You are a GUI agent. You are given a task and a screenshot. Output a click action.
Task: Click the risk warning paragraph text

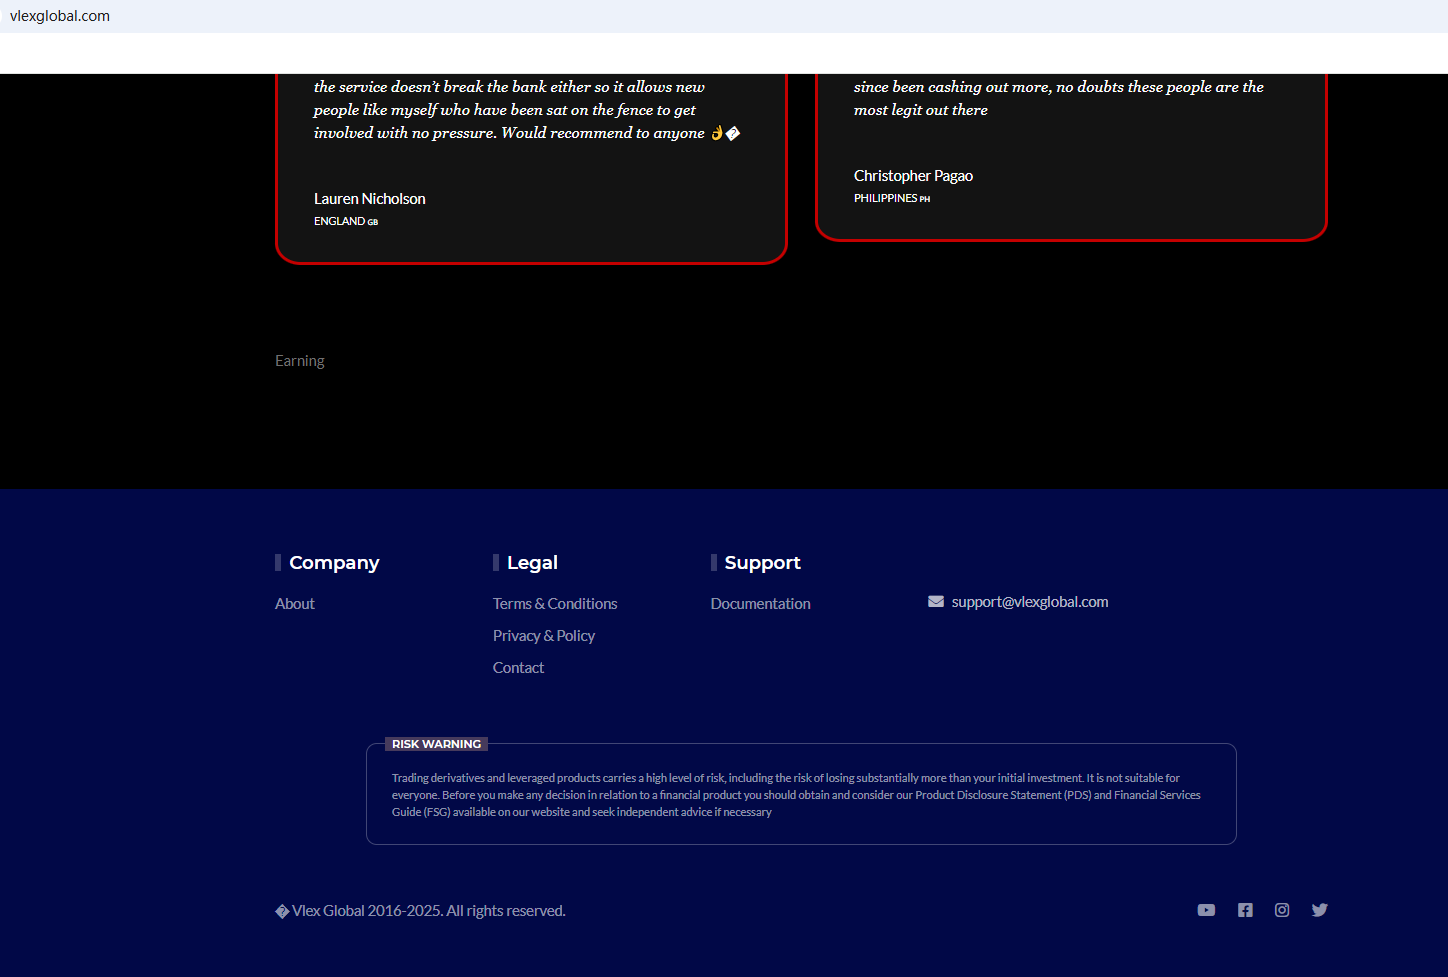tap(796, 795)
